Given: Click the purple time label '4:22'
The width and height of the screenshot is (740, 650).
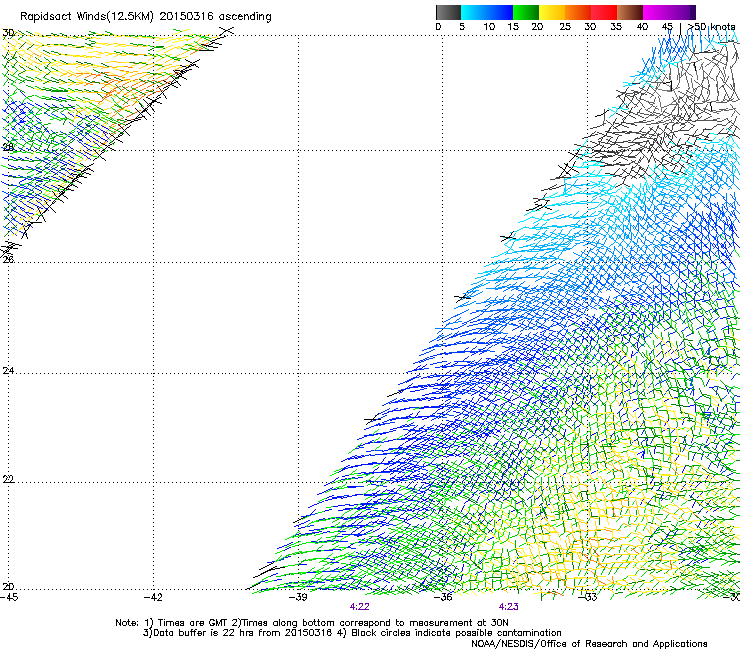Looking at the screenshot, I should (x=360, y=607).
